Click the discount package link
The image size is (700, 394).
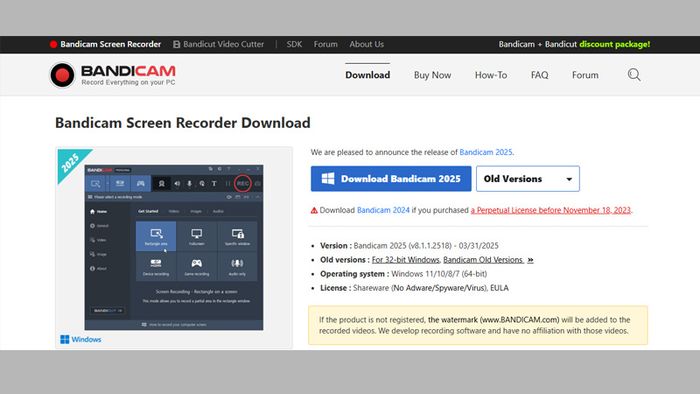[x=614, y=44]
